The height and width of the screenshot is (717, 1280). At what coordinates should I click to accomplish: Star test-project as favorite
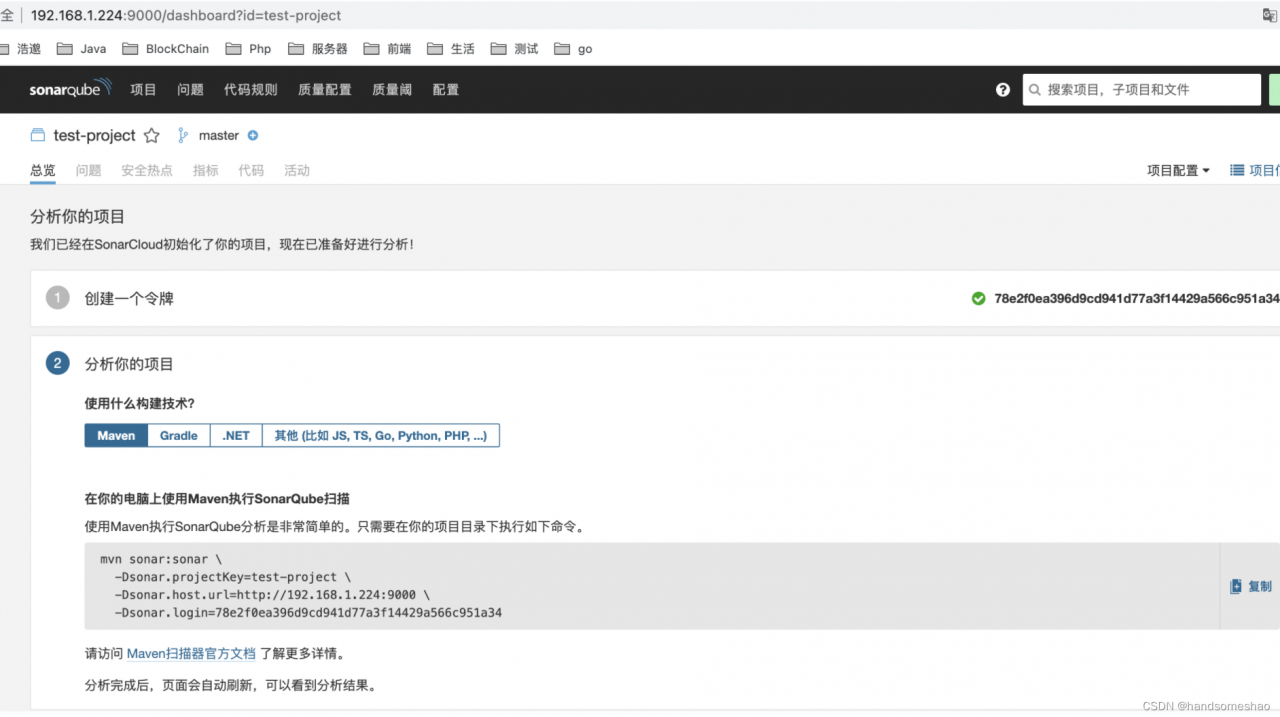[151, 135]
